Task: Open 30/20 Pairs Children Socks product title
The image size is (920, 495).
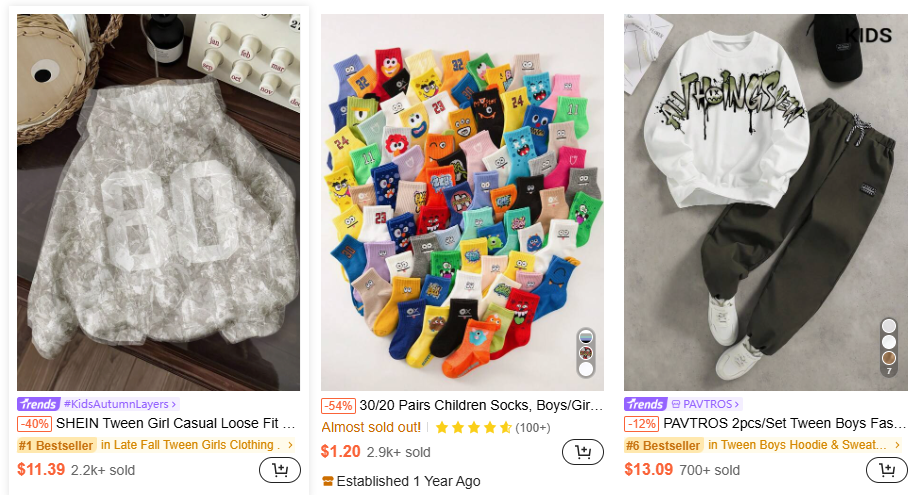Action: (x=481, y=406)
